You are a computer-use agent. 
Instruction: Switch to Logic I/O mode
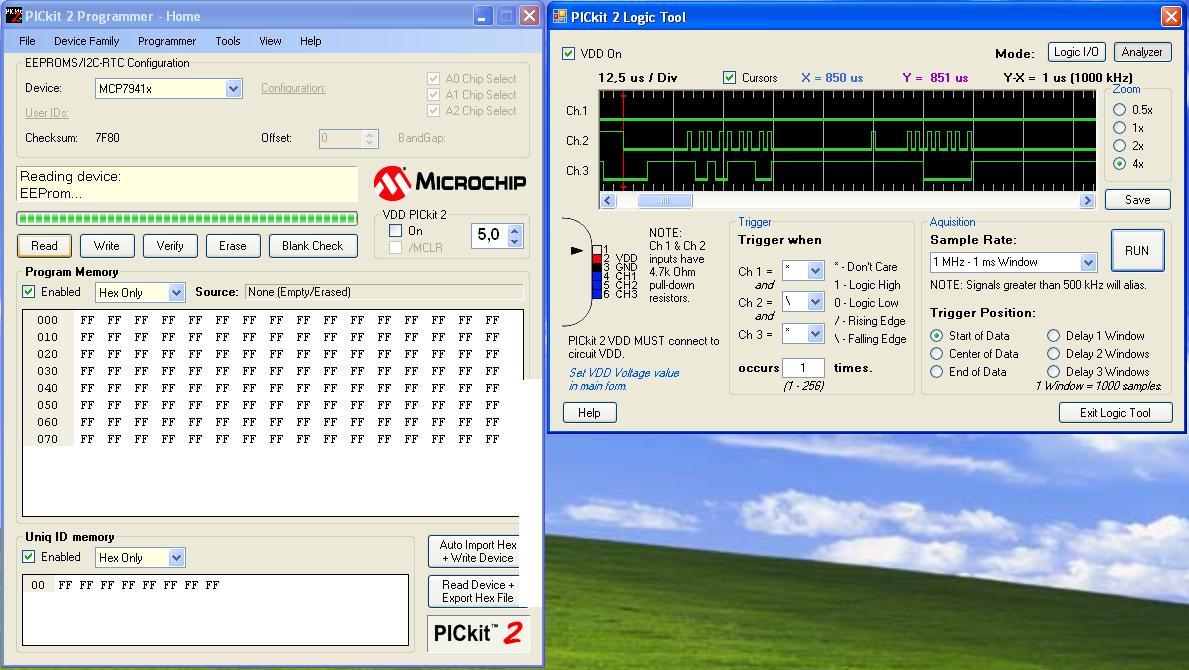[x=1076, y=52]
